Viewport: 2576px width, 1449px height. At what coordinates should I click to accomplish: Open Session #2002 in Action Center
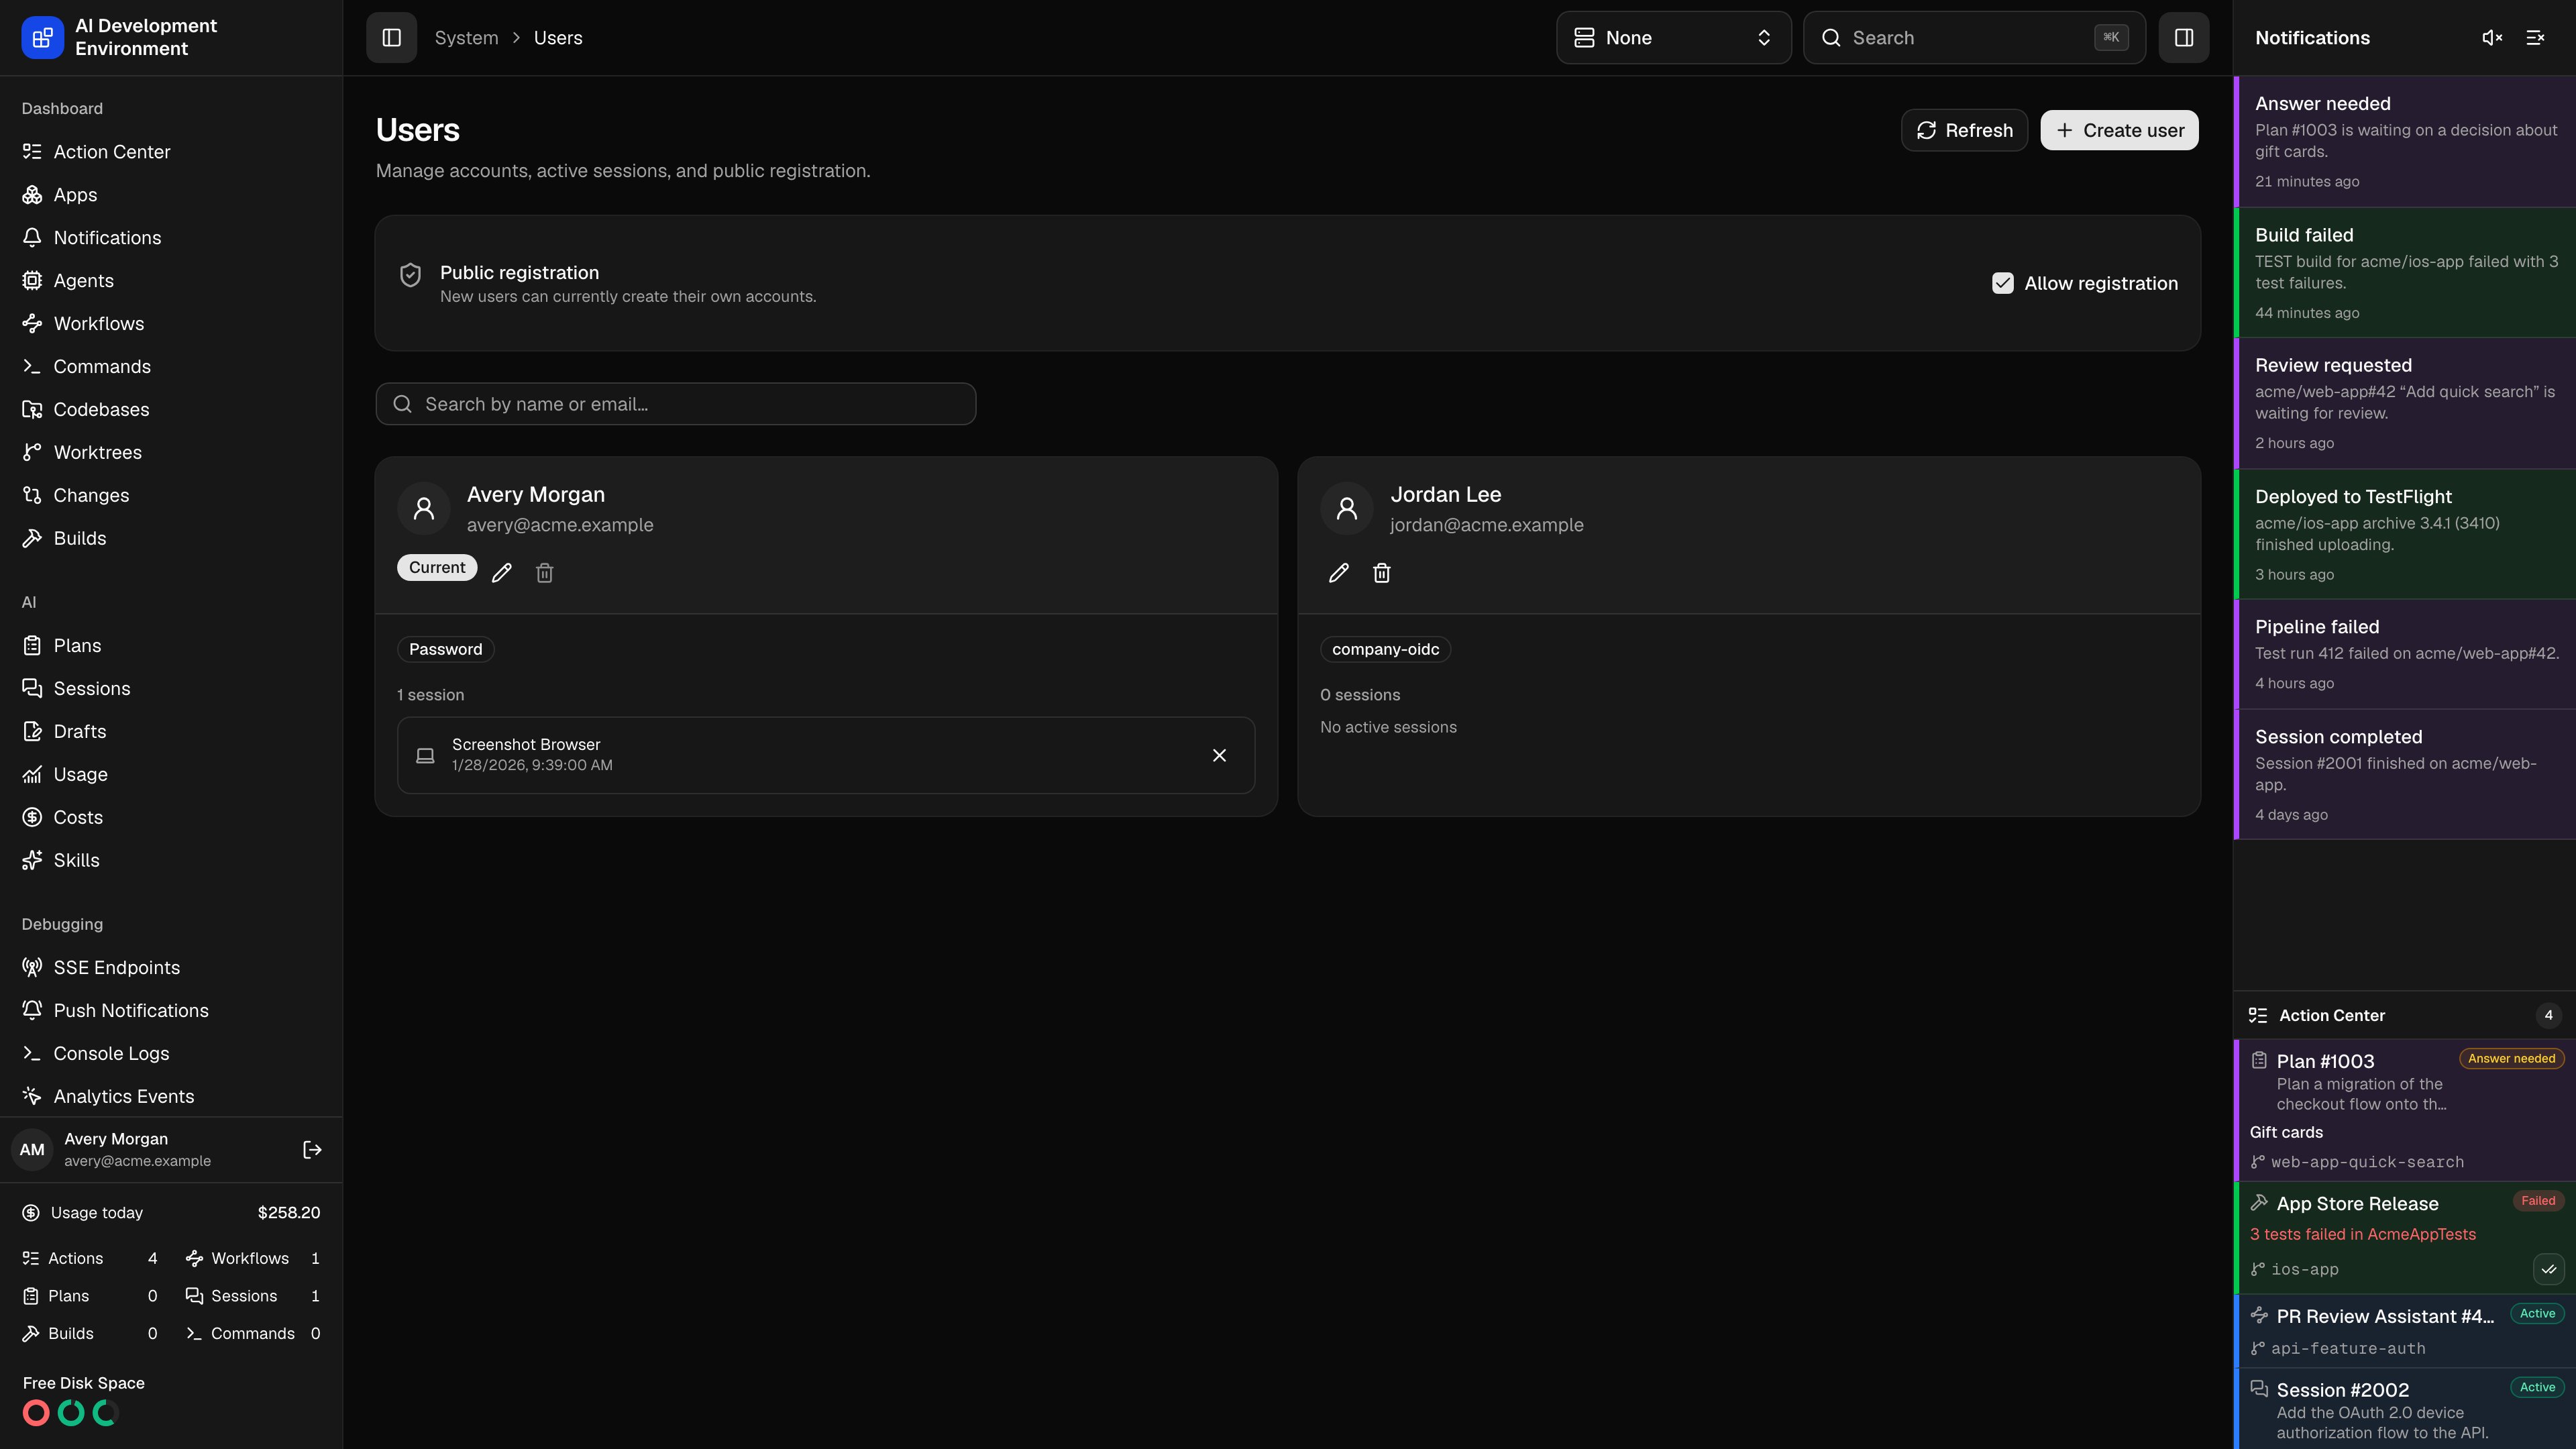(x=2405, y=1409)
